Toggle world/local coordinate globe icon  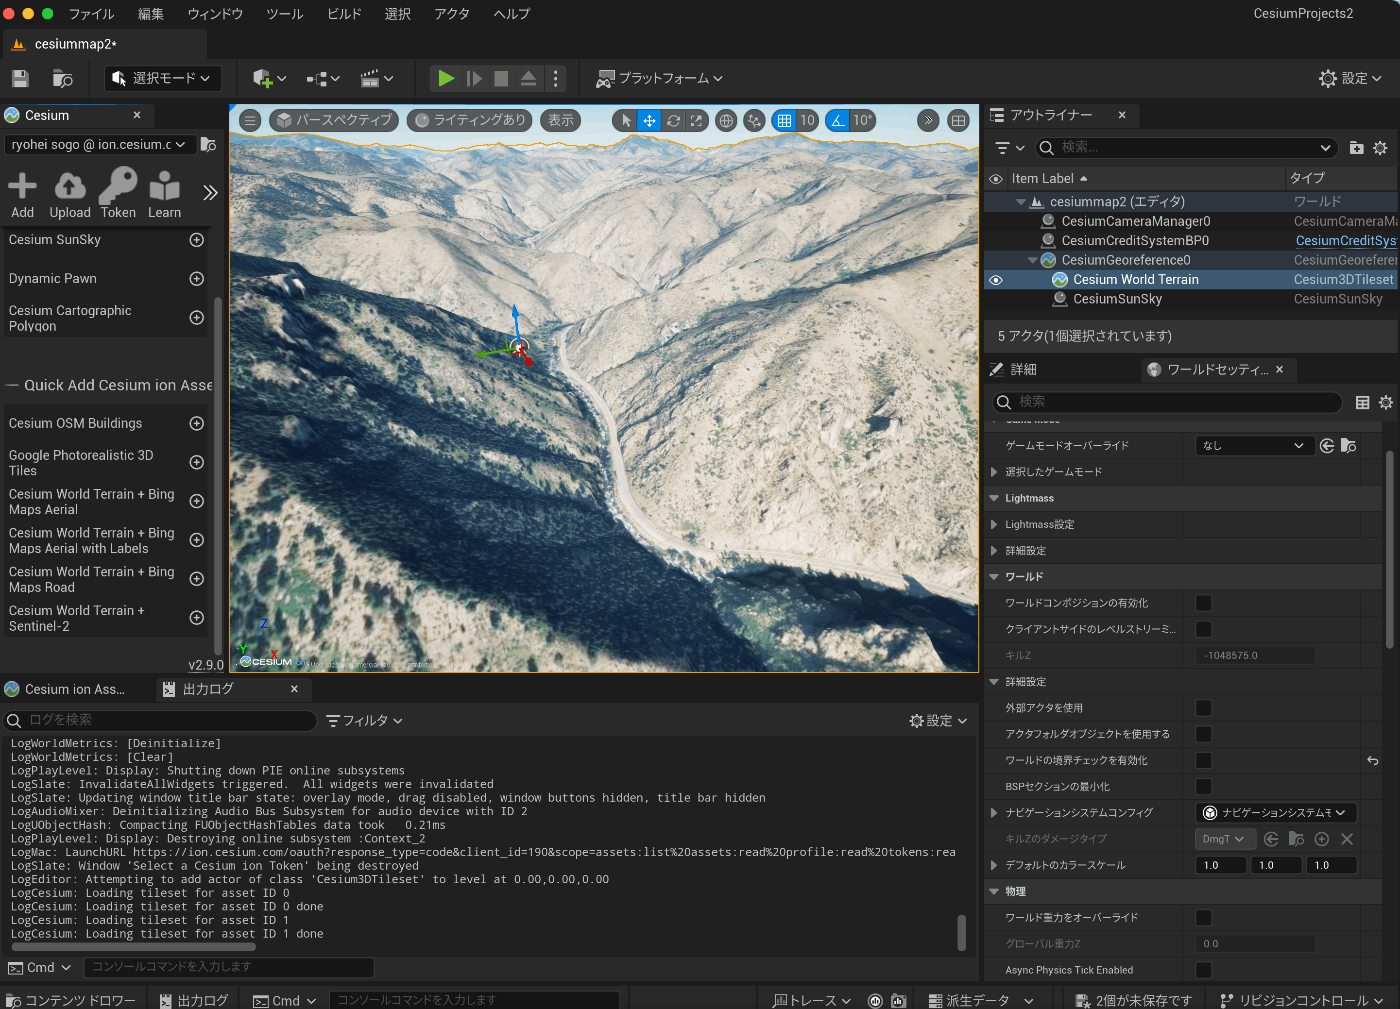coord(726,120)
